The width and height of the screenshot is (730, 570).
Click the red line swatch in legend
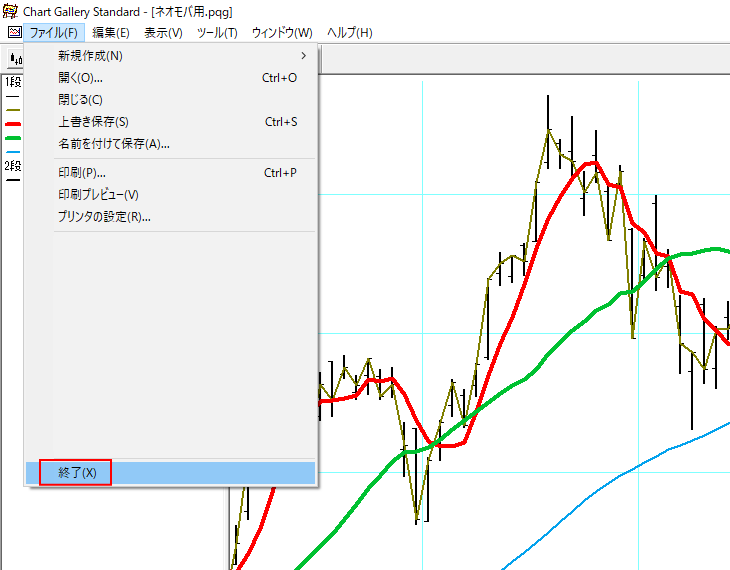pos(12,123)
